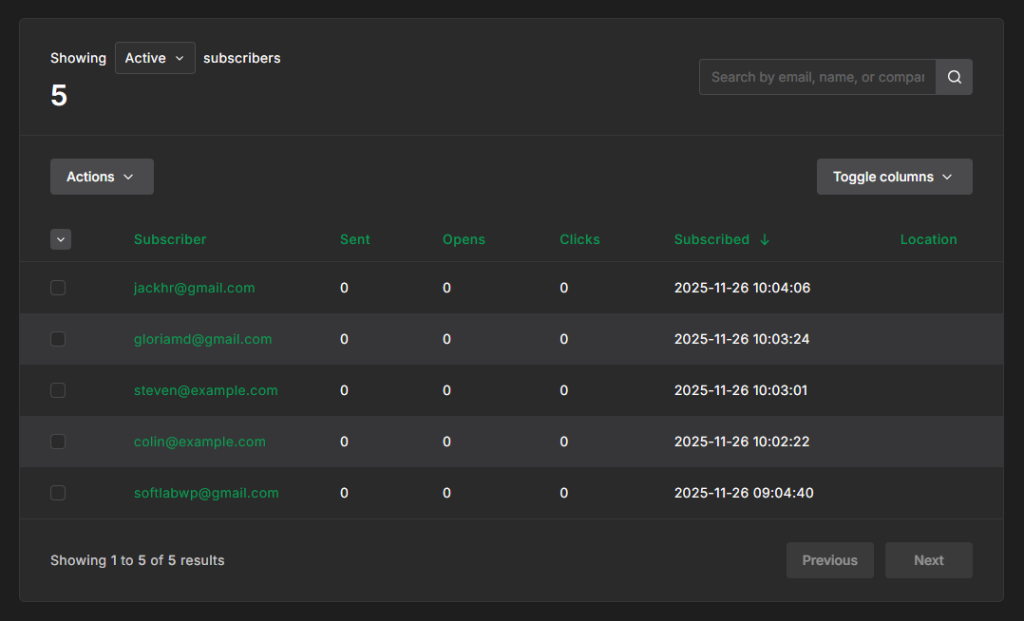Expand the Toggle columns dropdown

point(894,177)
